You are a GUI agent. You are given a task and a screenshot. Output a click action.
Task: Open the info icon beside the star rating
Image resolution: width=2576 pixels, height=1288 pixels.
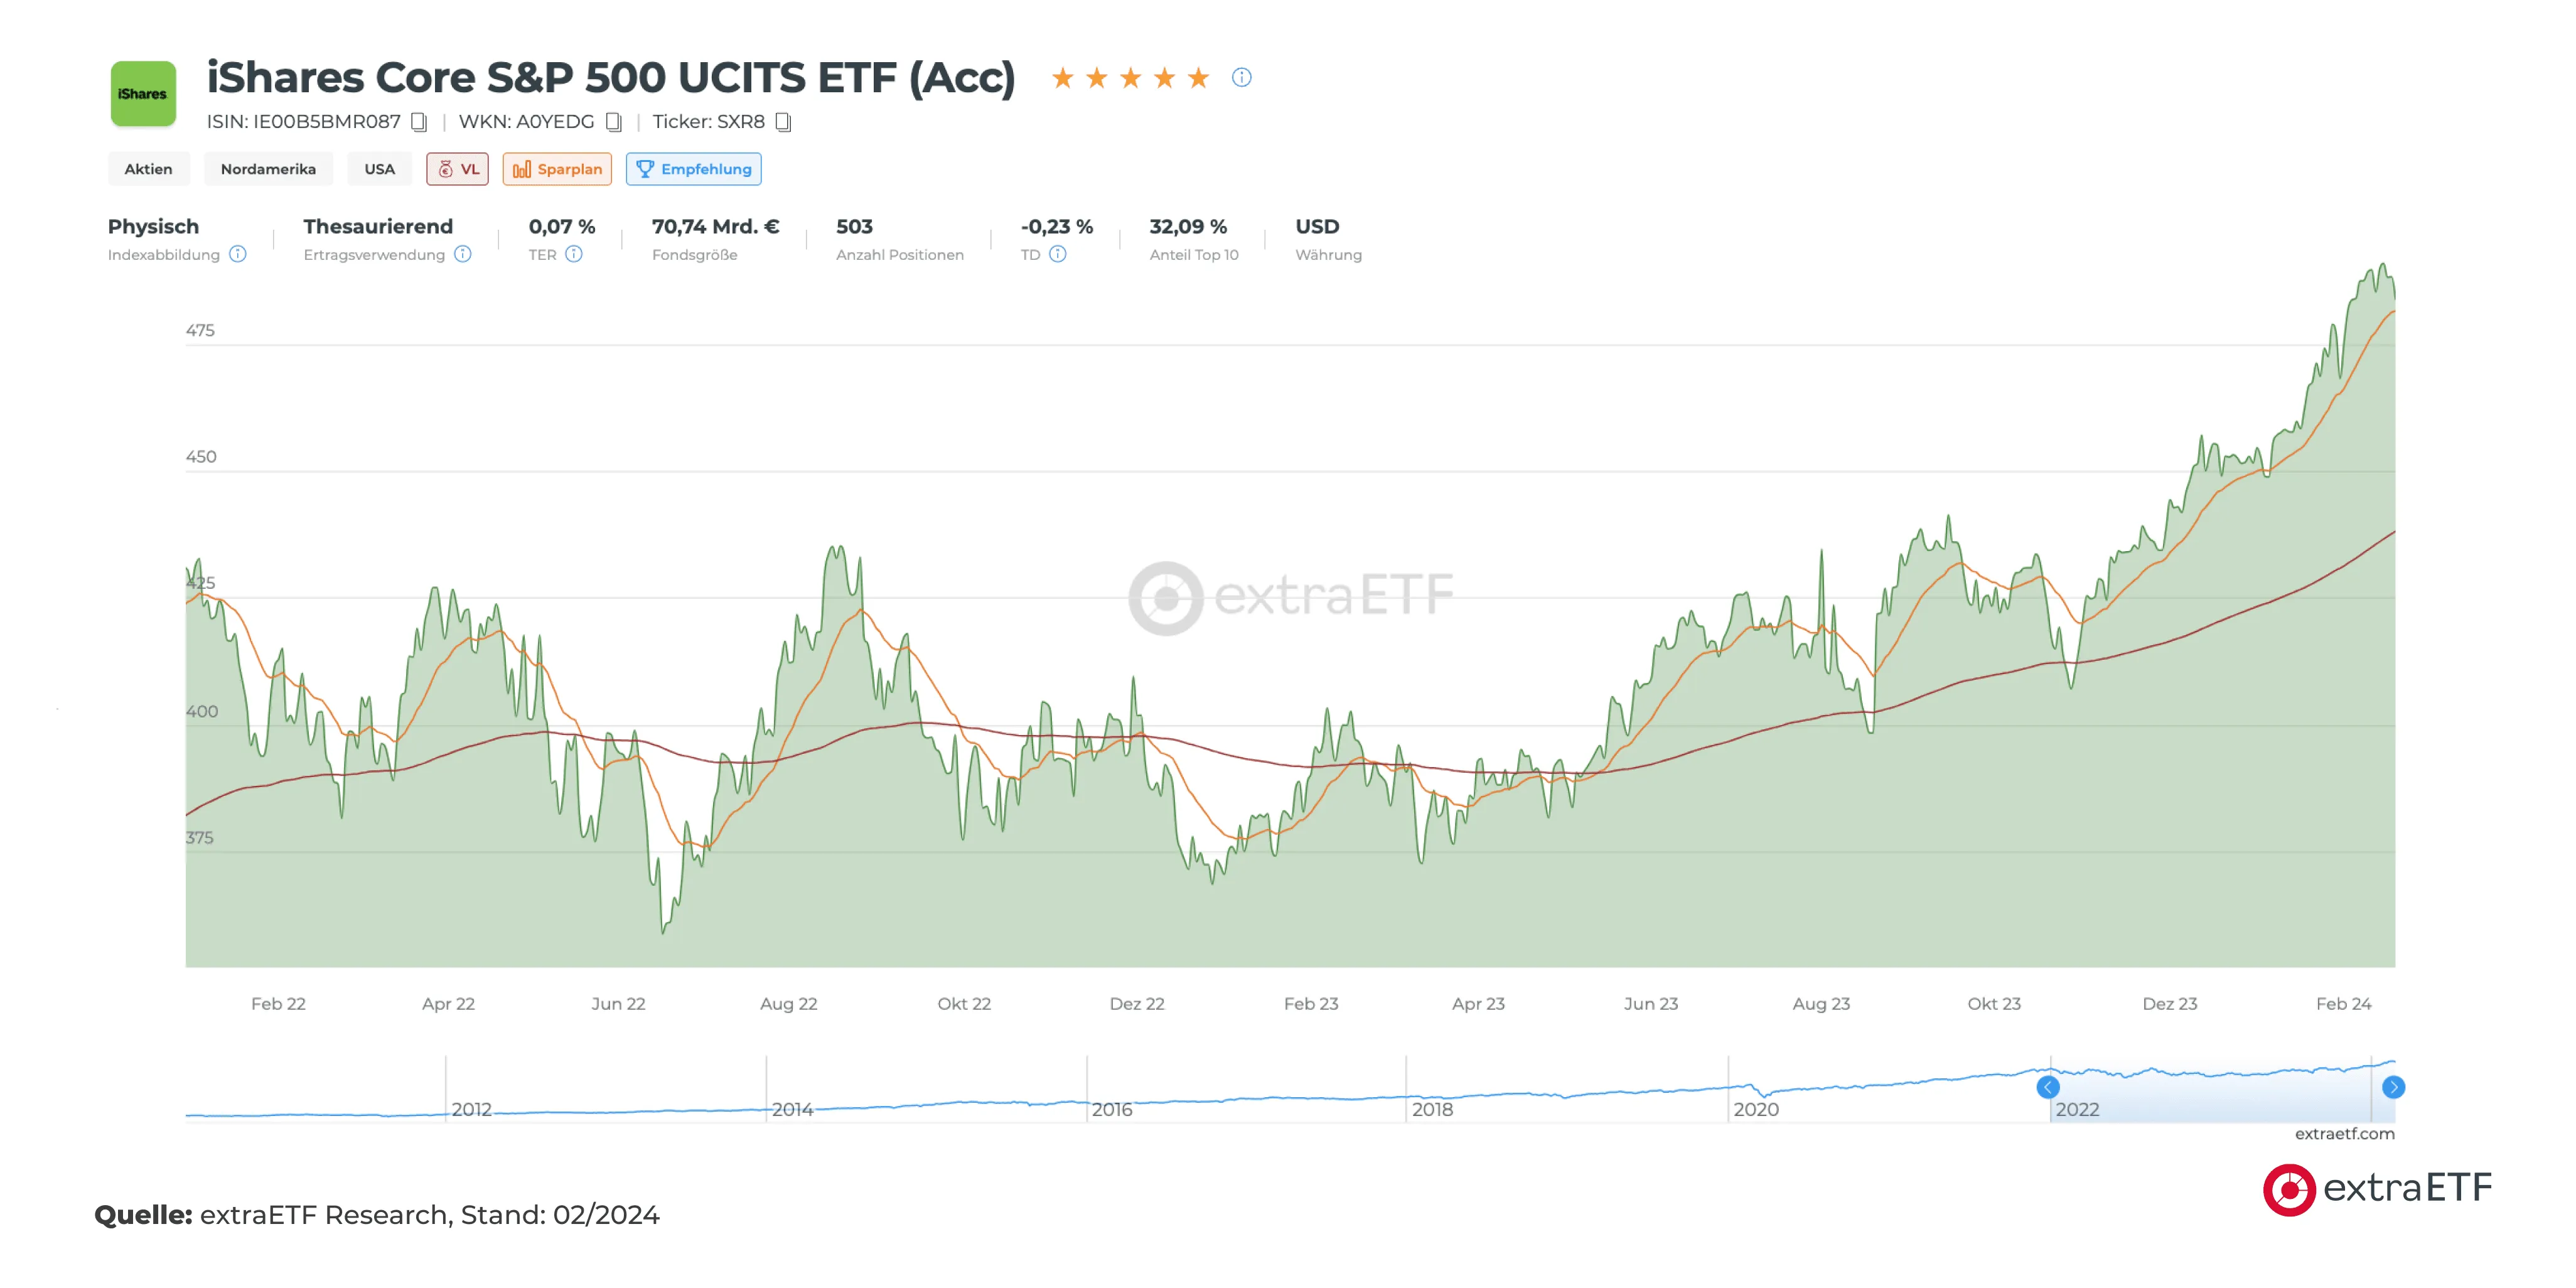(1241, 77)
